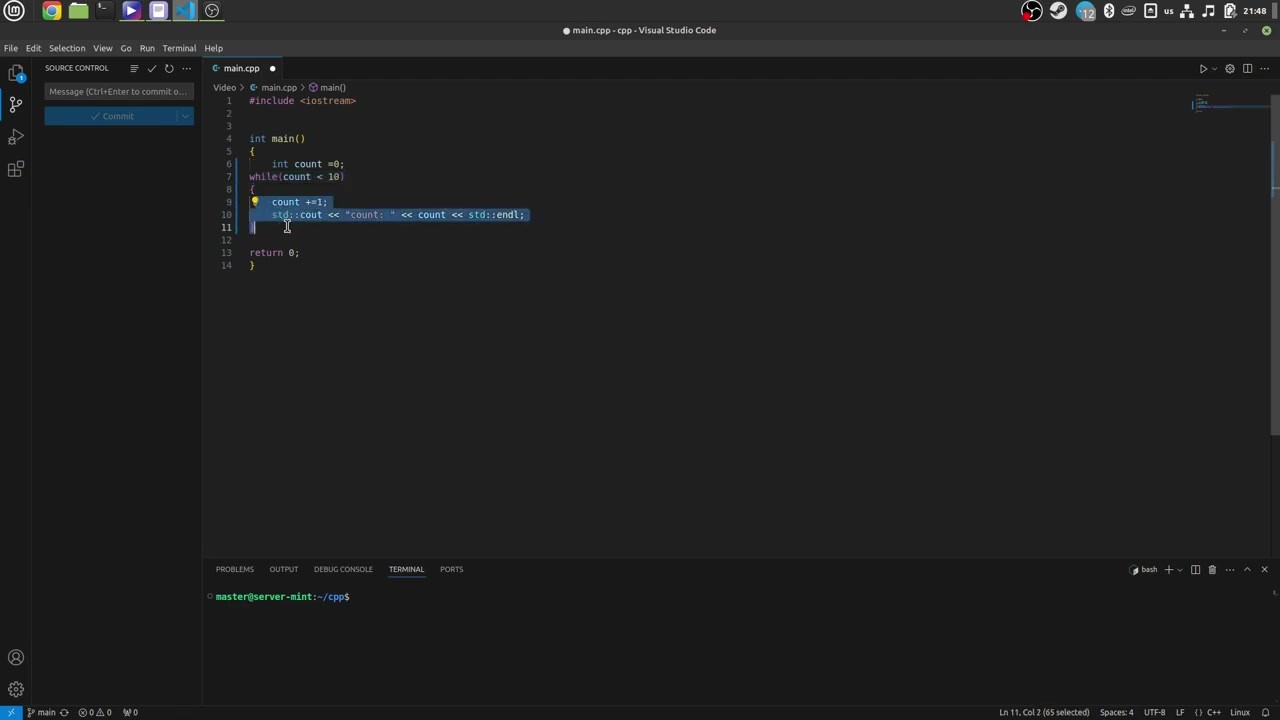Expand the run button dropdown chevron
The width and height of the screenshot is (1280, 720).
click(x=1215, y=69)
